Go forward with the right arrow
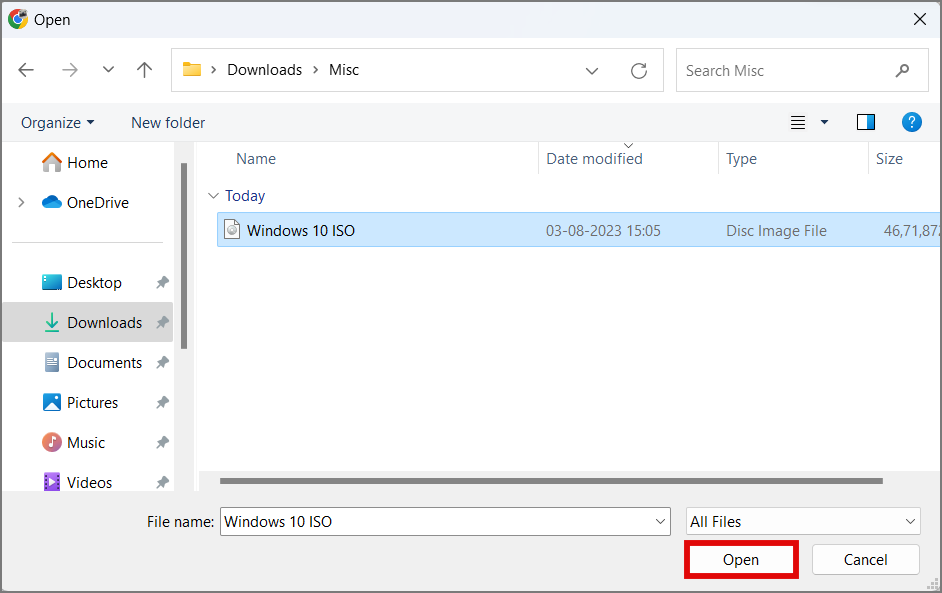942x593 pixels. 70,70
